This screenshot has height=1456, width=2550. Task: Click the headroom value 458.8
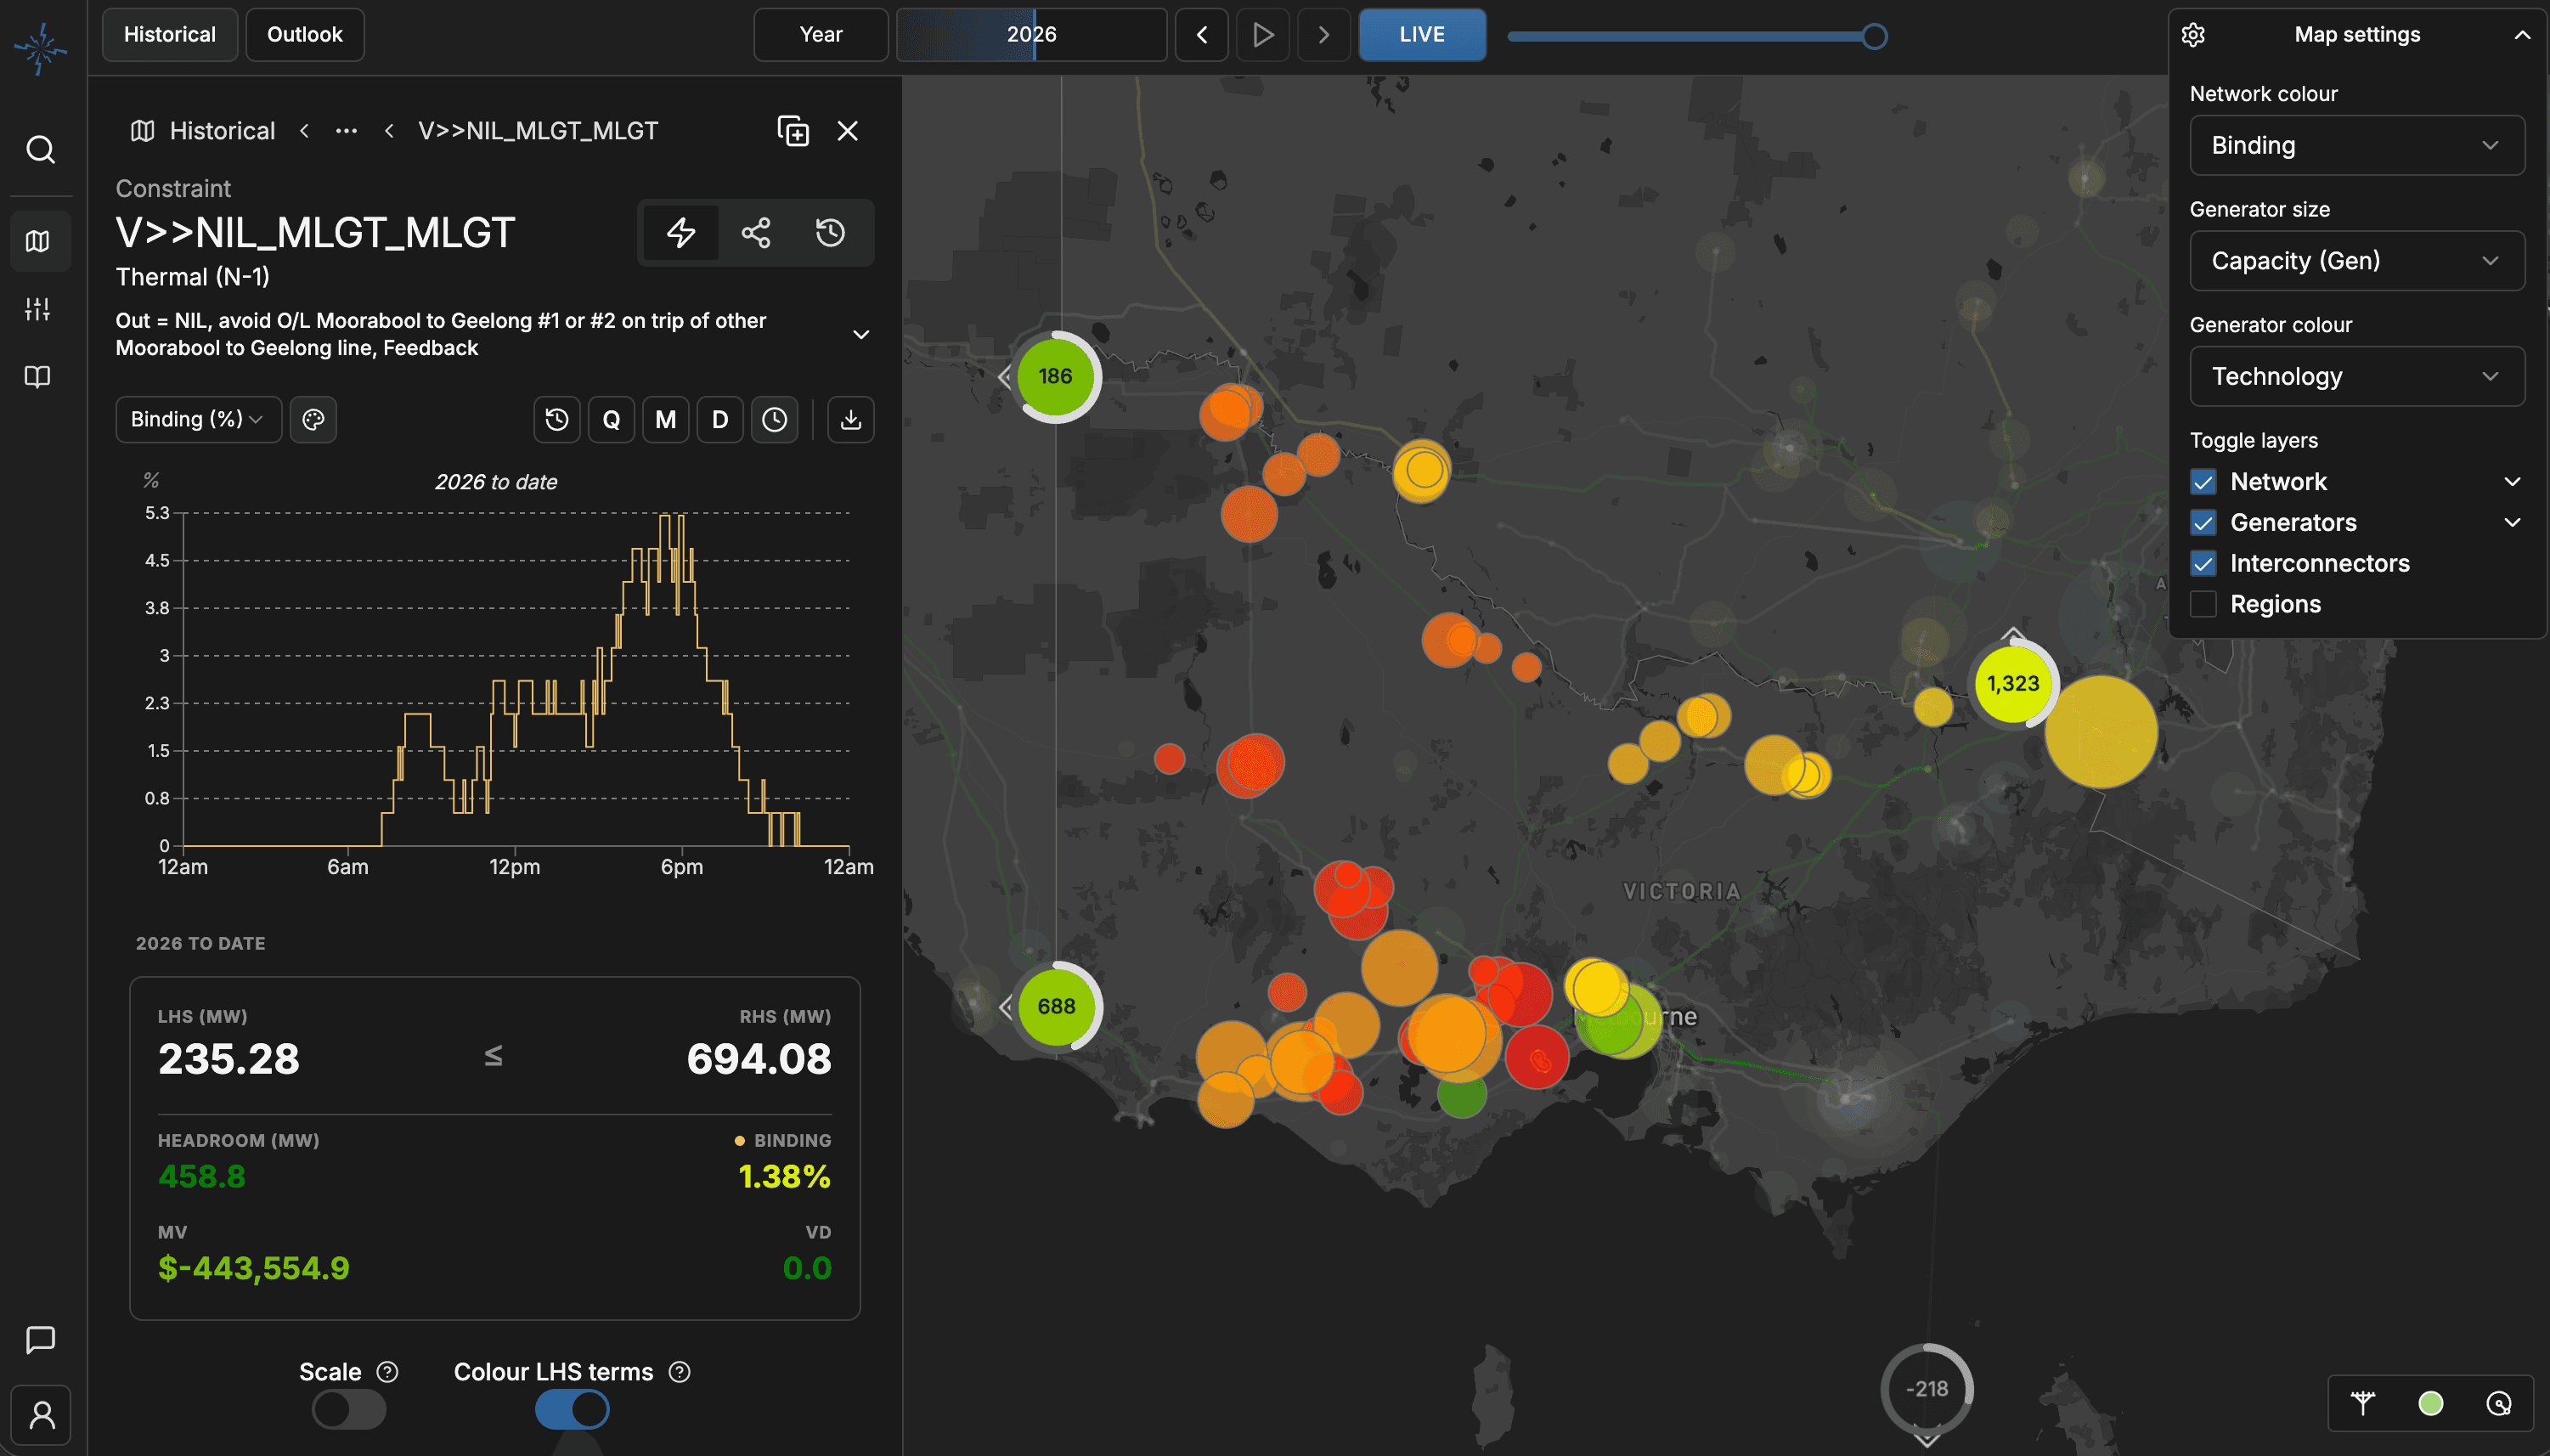click(x=202, y=1177)
